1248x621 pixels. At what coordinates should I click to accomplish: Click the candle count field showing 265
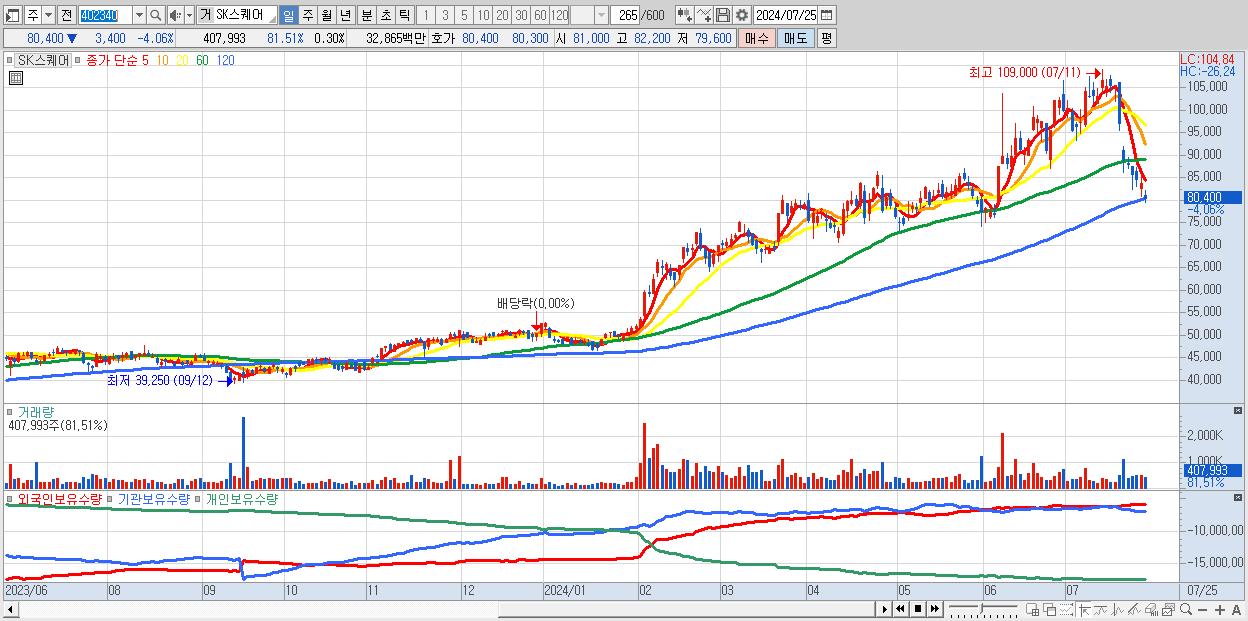pos(625,16)
